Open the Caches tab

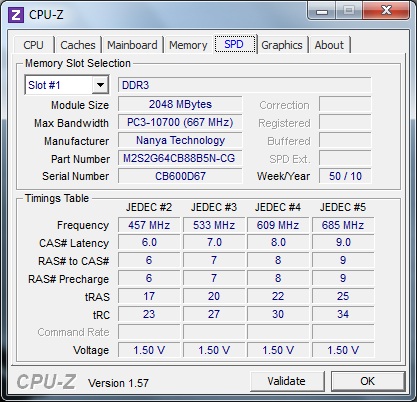point(78,45)
